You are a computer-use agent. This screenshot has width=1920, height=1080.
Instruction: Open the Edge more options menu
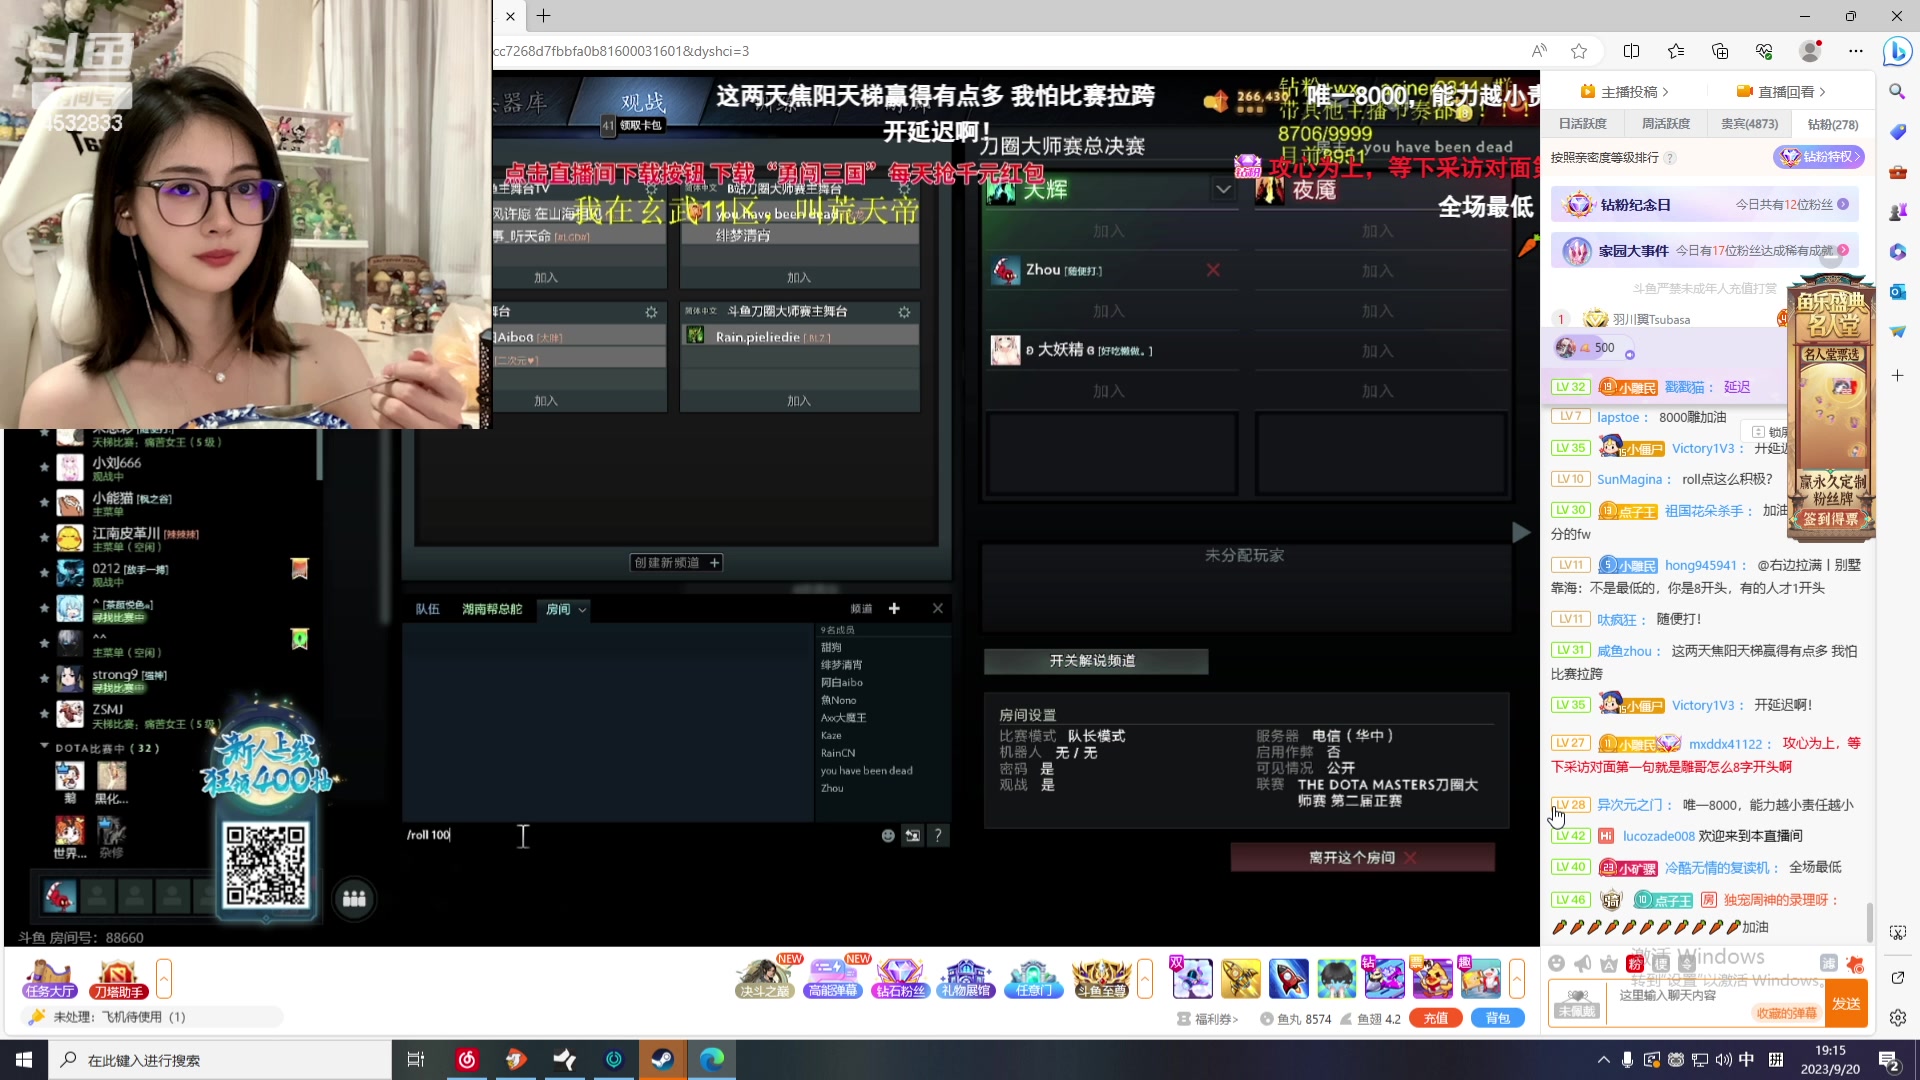click(1855, 51)
